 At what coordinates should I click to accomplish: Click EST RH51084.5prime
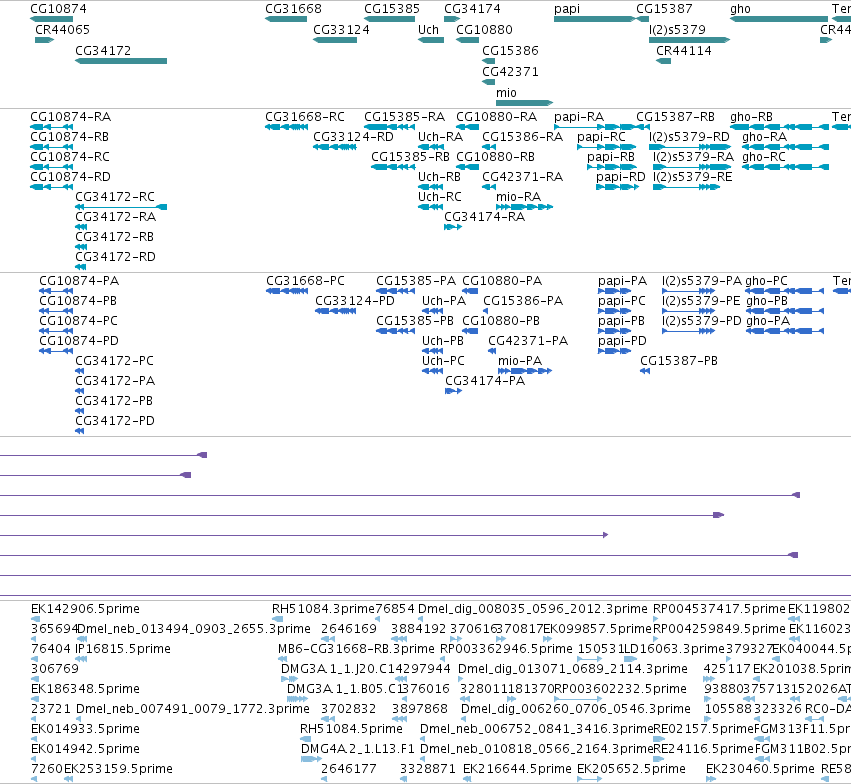[x=351, y=729]
